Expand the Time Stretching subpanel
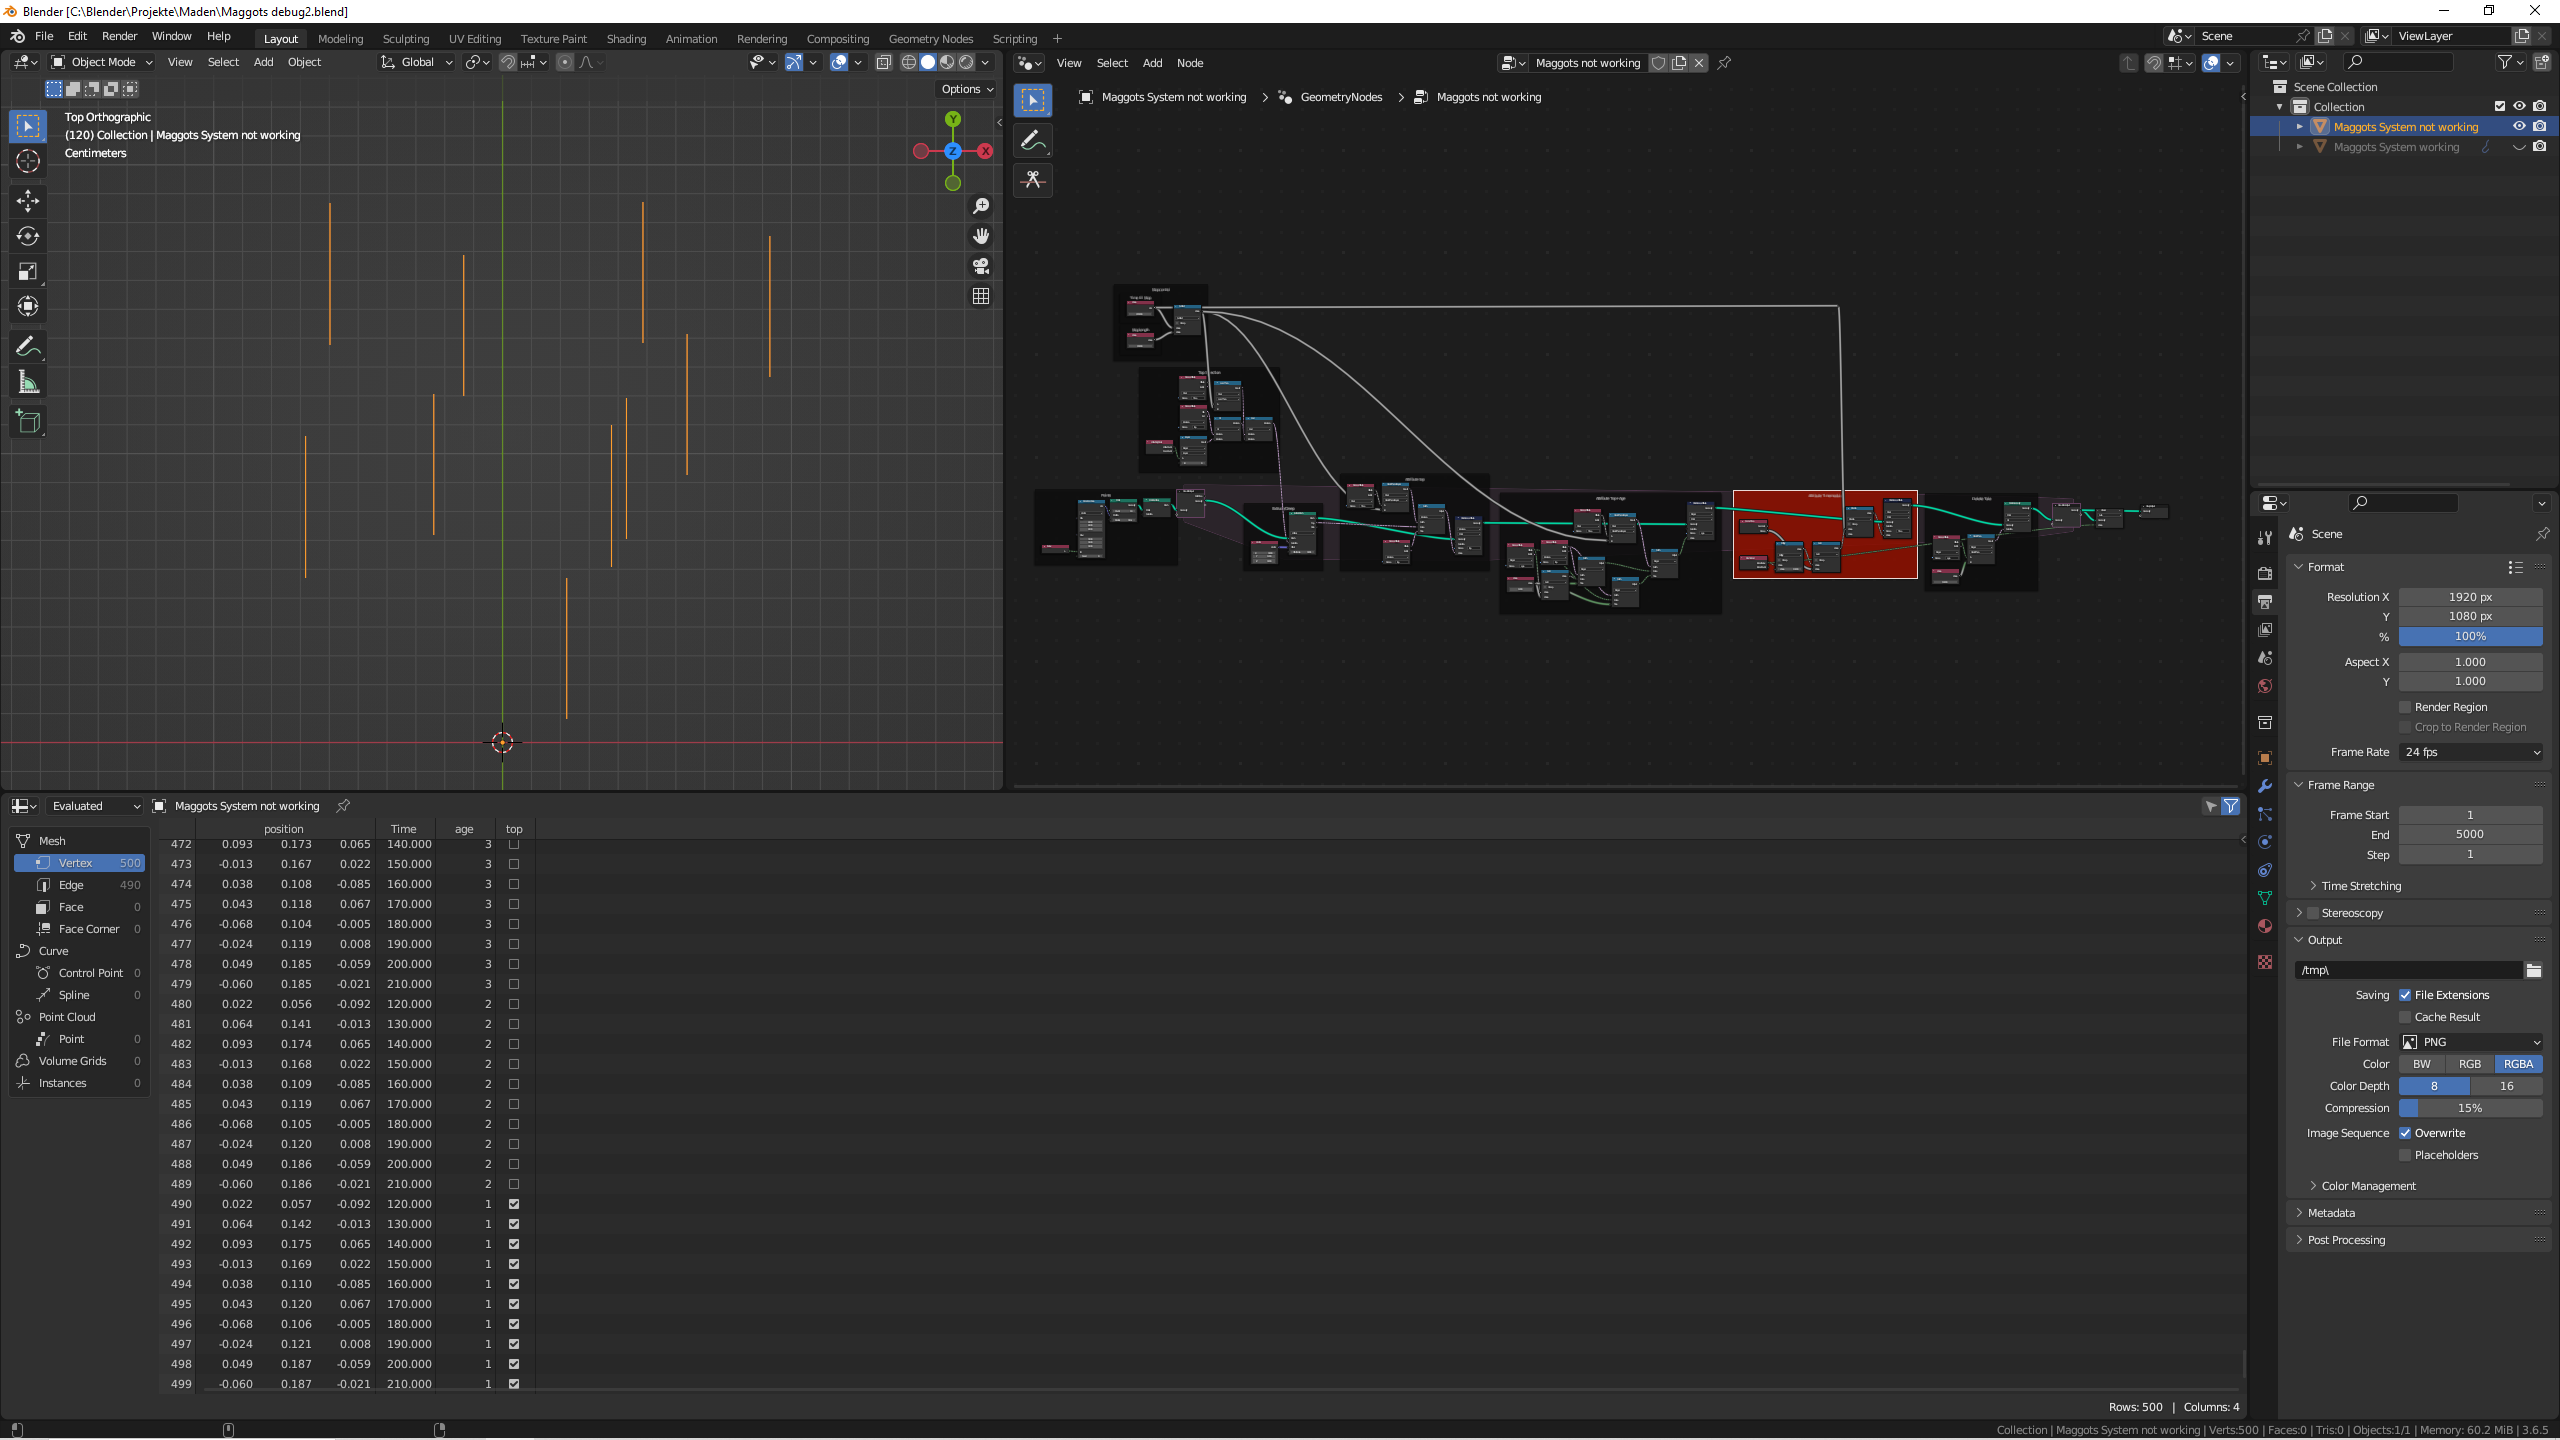2560x1440 pixels. [x=2360, y=886]
